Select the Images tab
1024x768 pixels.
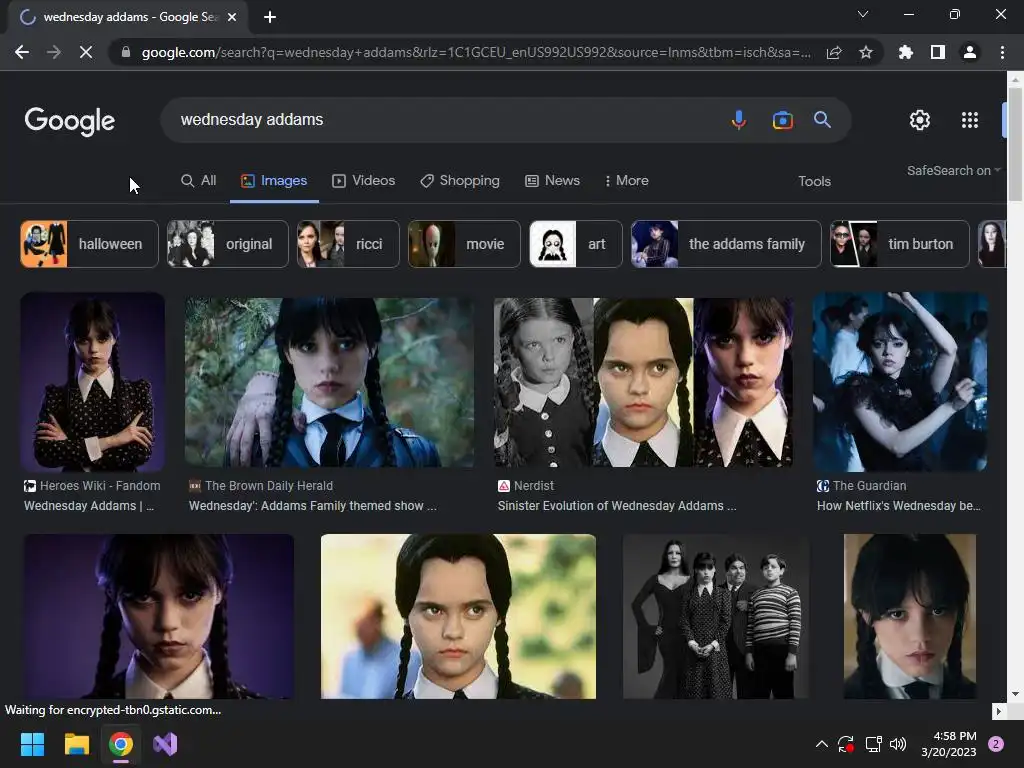274,181
